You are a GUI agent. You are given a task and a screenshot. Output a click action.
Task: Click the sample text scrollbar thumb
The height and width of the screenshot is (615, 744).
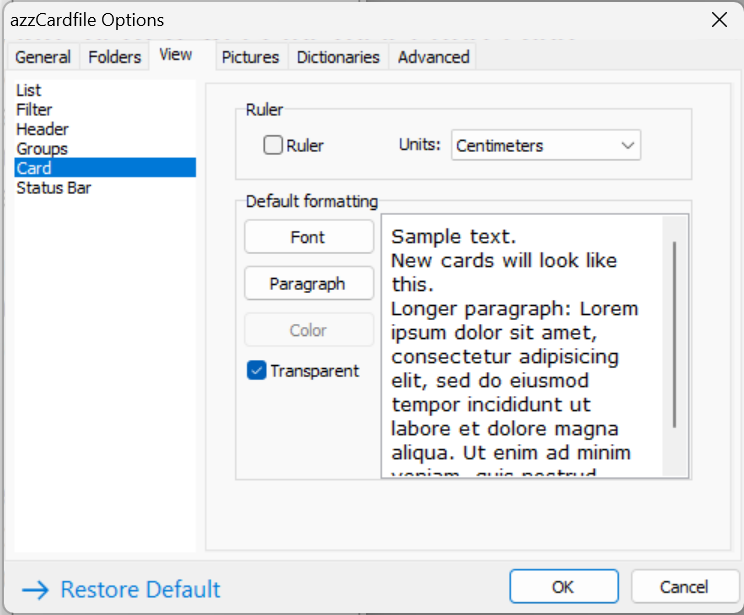click(674, 335)
